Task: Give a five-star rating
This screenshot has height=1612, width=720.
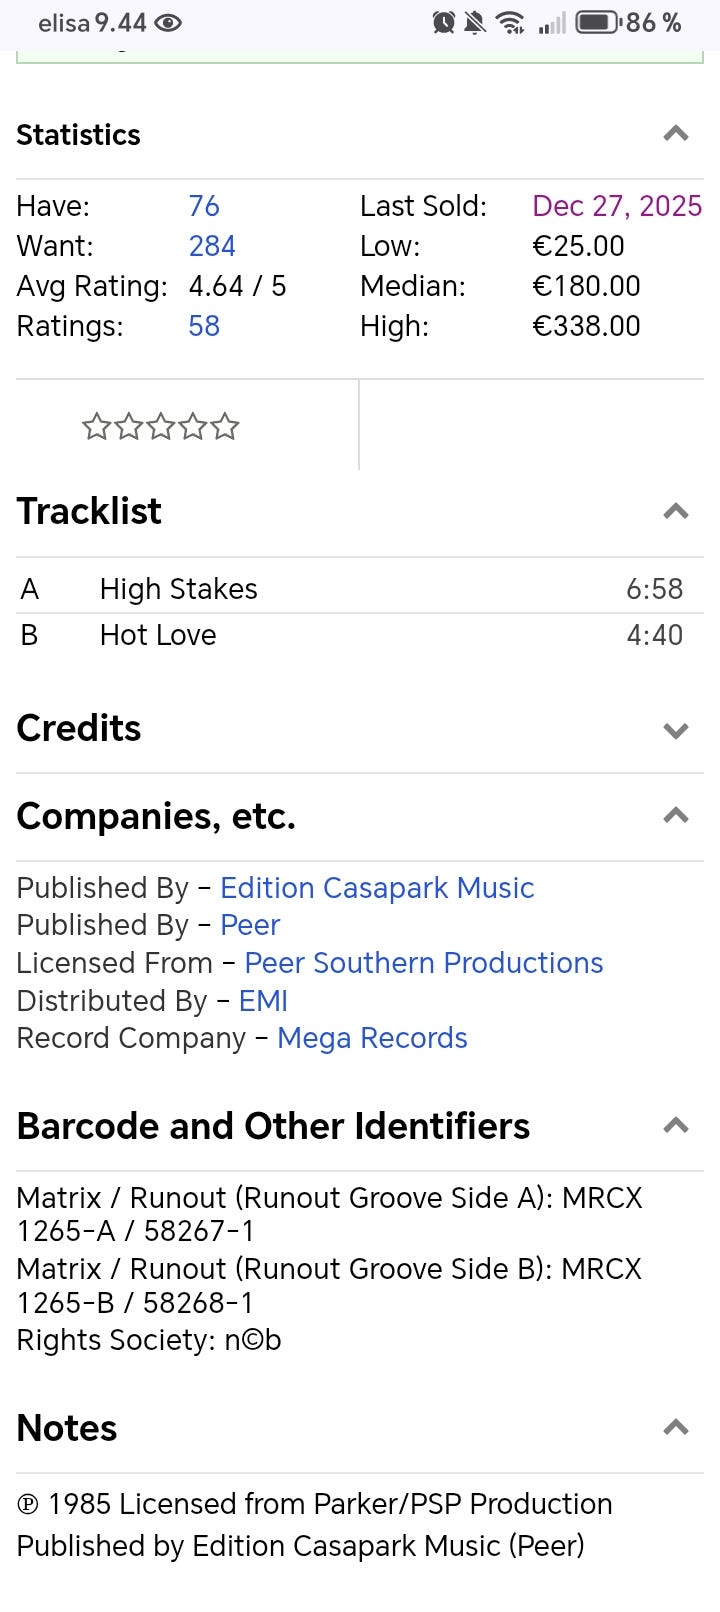Action: click(225, 428)
